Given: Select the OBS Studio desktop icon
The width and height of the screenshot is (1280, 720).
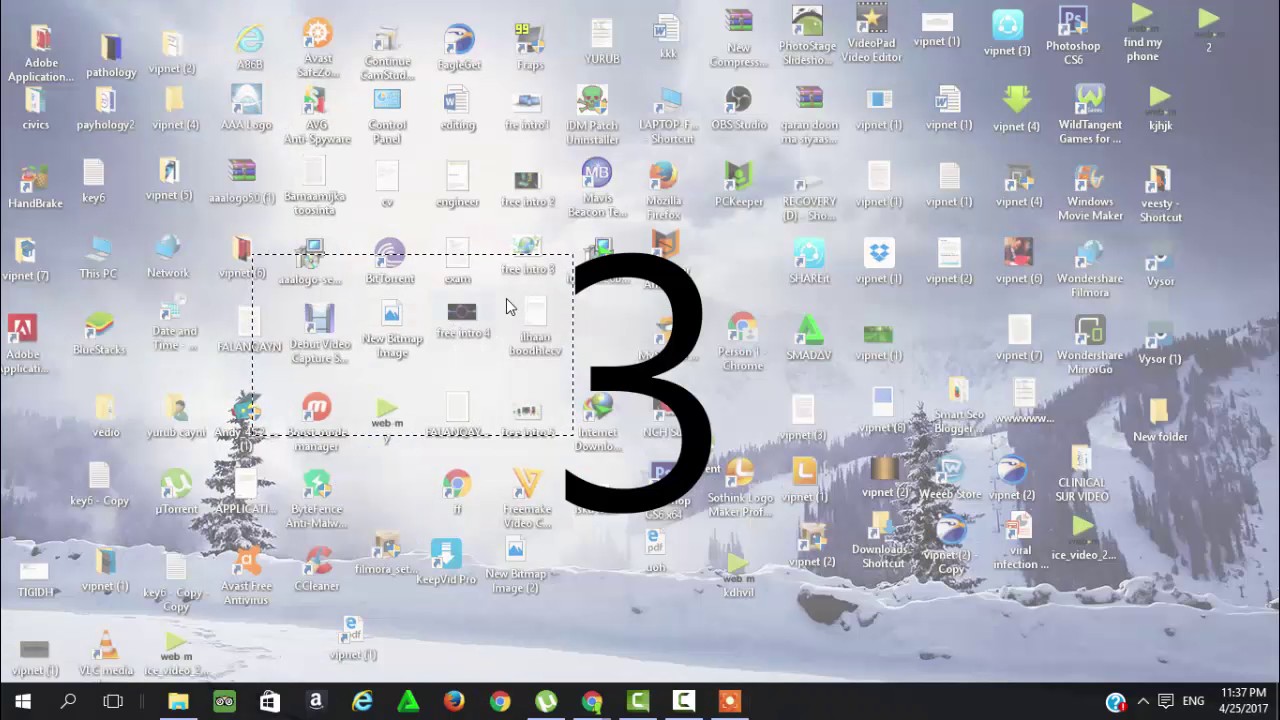Looking at the screenshot, I should point(738,109).
